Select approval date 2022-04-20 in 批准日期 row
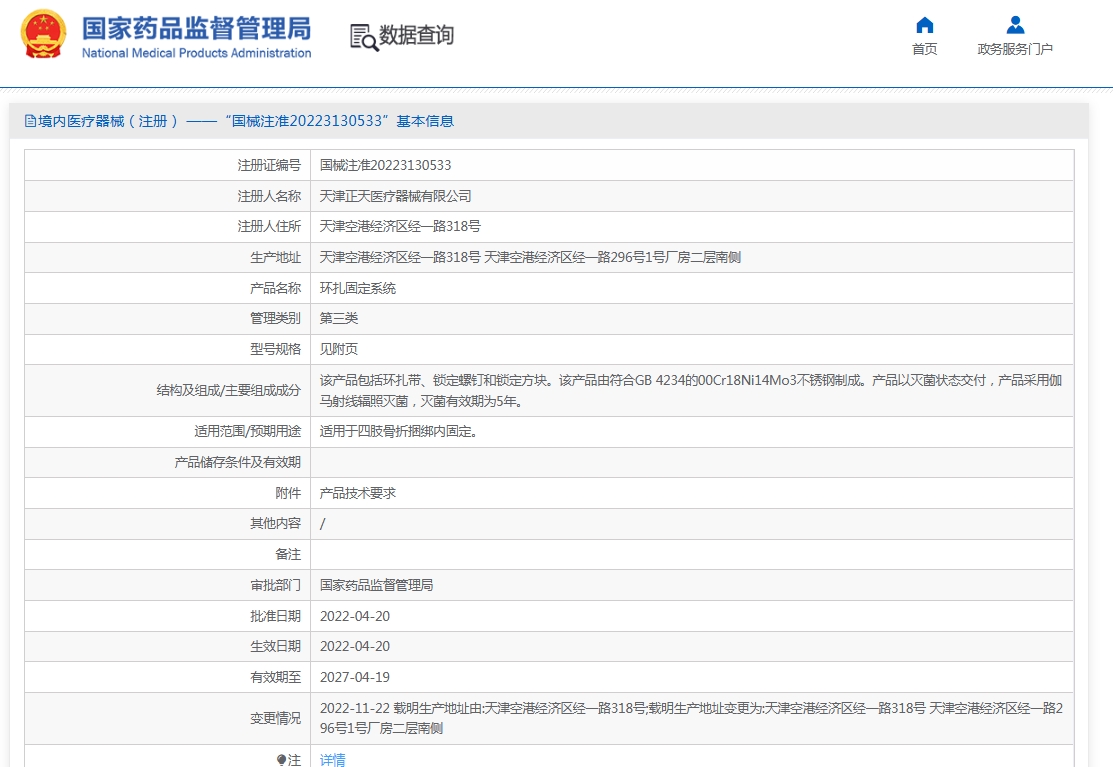The width and height of the screenshot is (1113, 767). click(x=355, y=617)
